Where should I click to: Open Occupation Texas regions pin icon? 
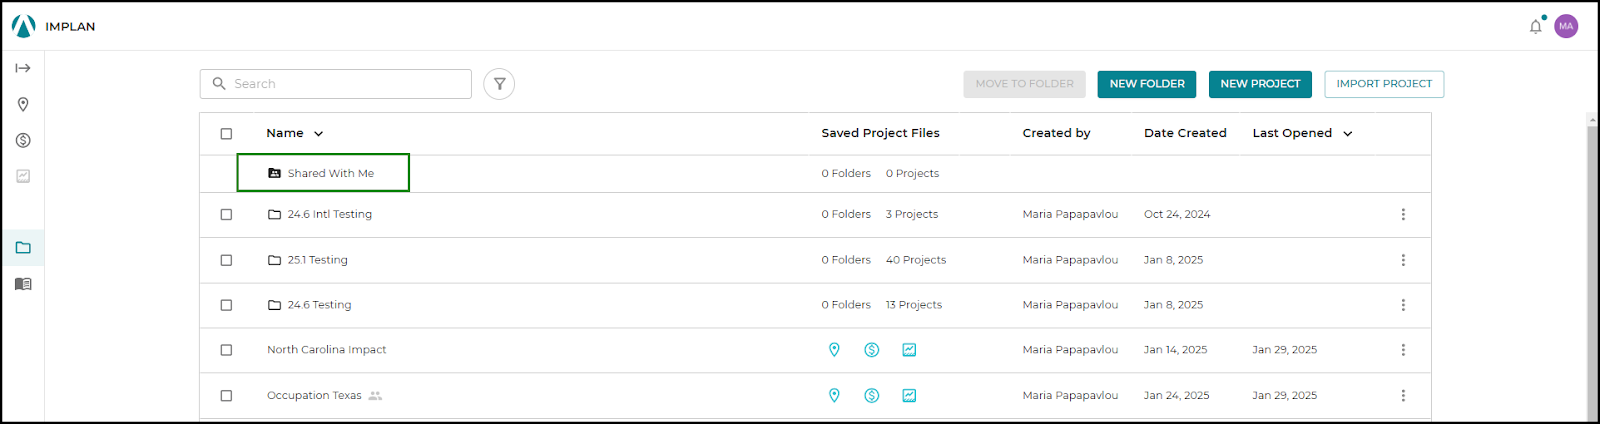834,395
